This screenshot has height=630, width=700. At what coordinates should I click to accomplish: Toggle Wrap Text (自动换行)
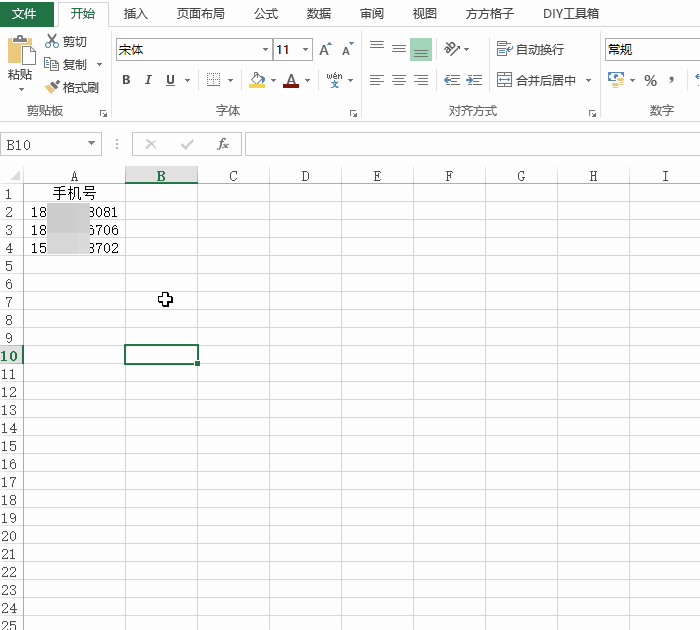click(x=530, y=49)
